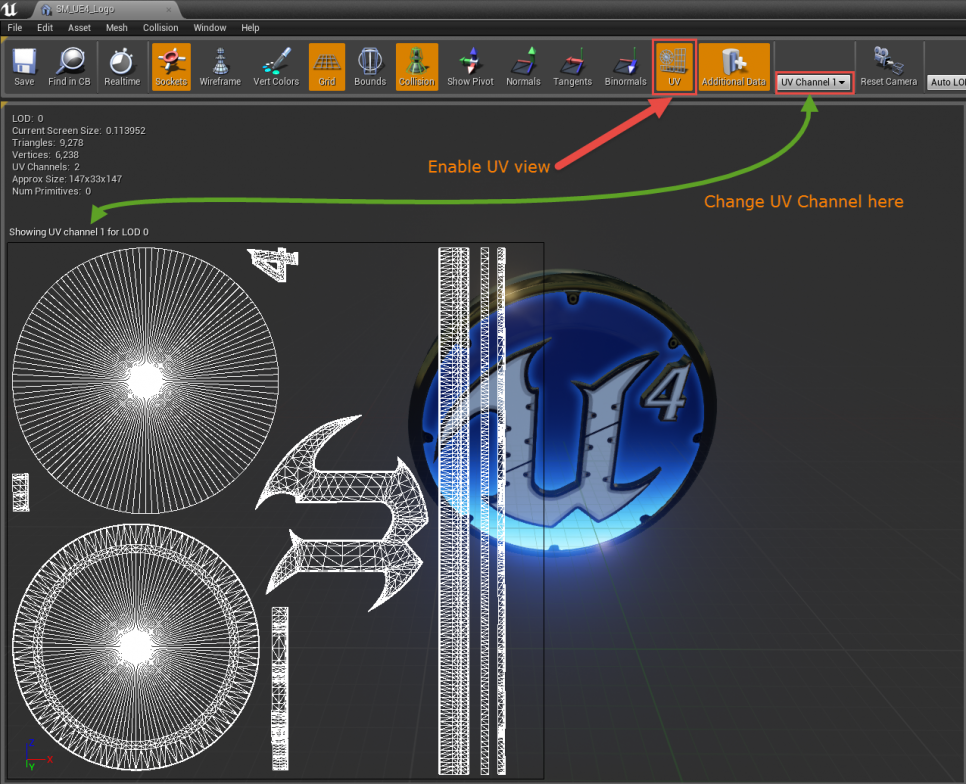Click Approx Size: 147x33x147 text
Image resolution: width=966 pixels, height=784 pixels.
pyautogui.click(x=67, y=179)
